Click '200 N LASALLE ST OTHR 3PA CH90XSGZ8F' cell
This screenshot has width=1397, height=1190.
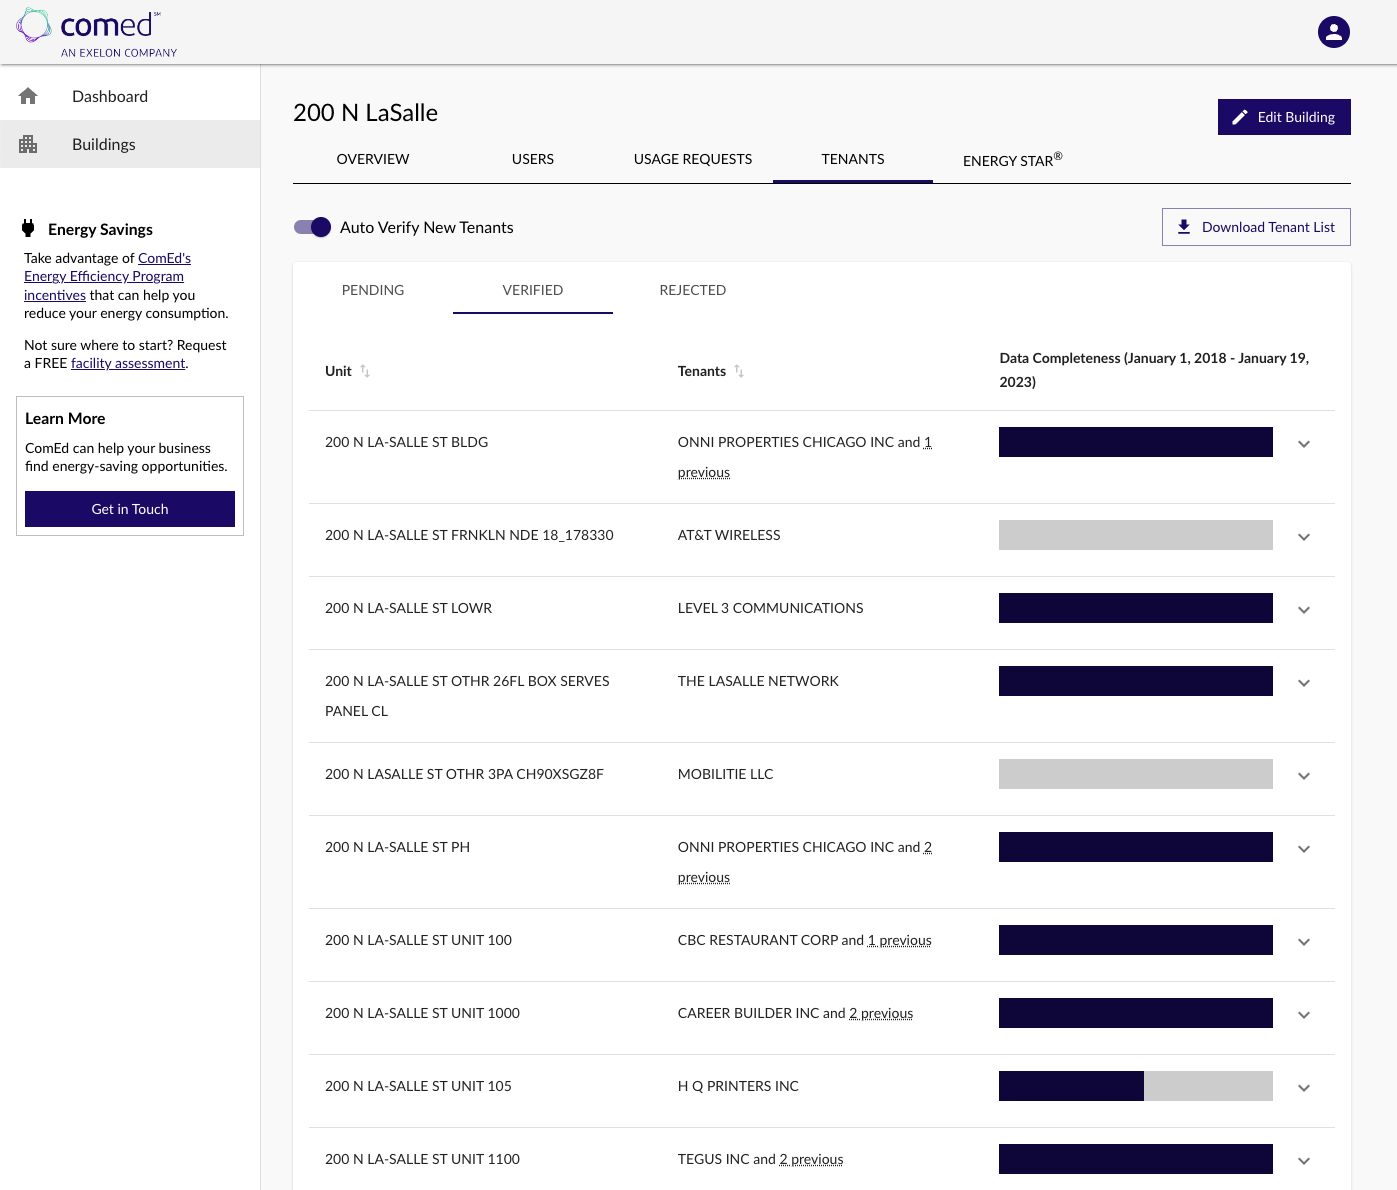[x=464, y=774]
